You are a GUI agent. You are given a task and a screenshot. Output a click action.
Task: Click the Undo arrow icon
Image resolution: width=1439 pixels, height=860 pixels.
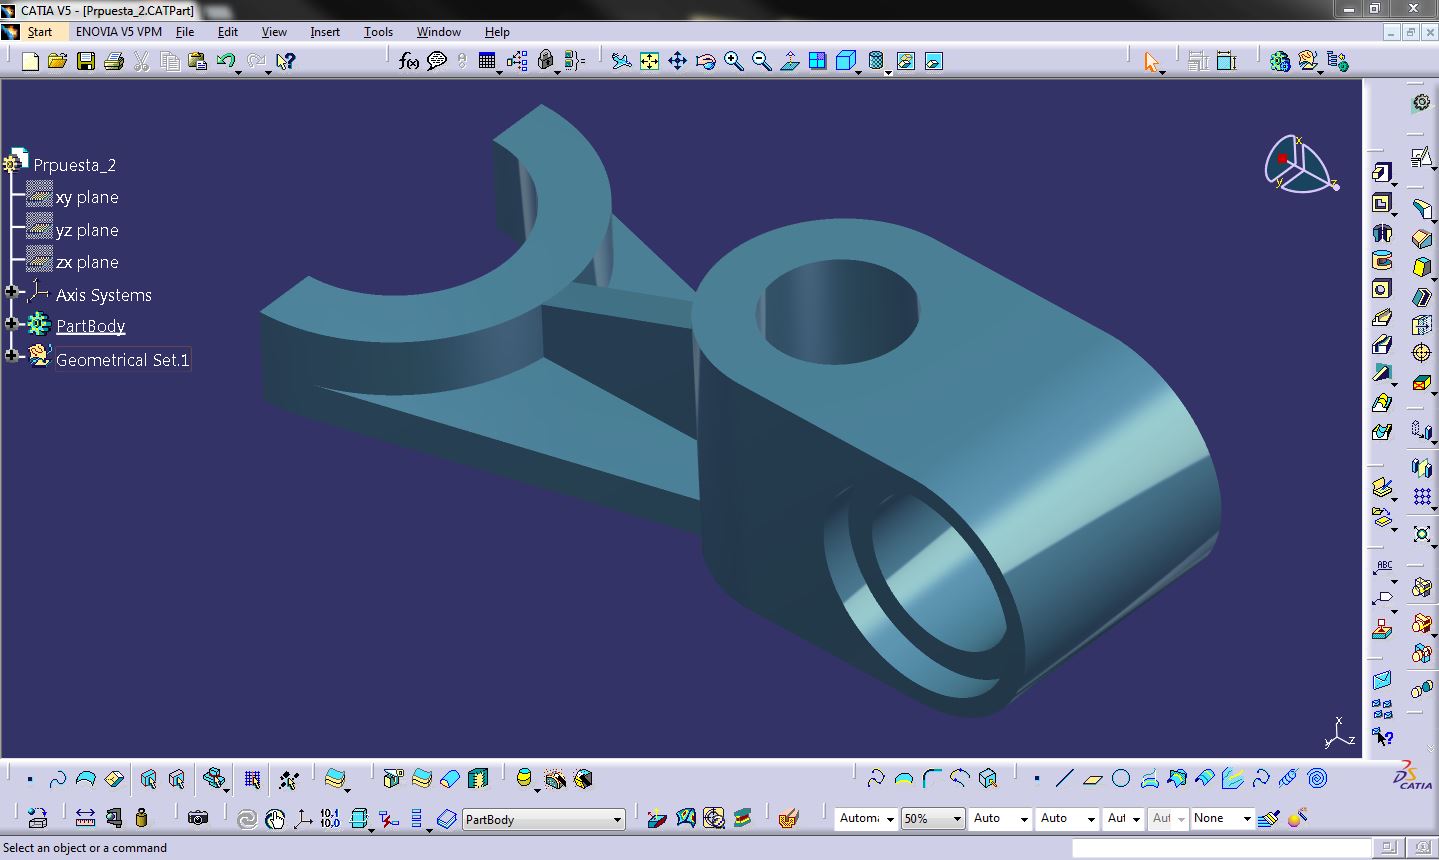225,62
